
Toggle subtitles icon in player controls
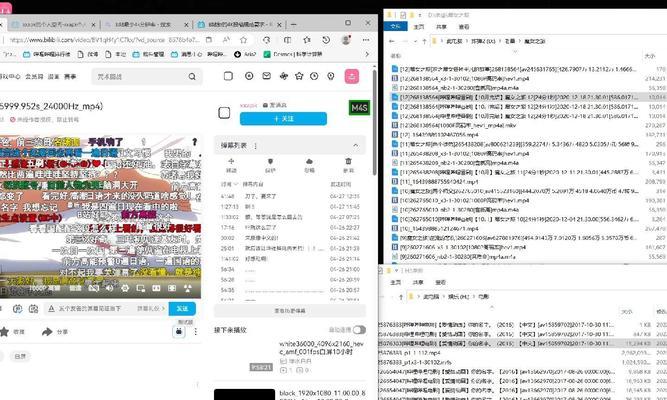(94, 288)
